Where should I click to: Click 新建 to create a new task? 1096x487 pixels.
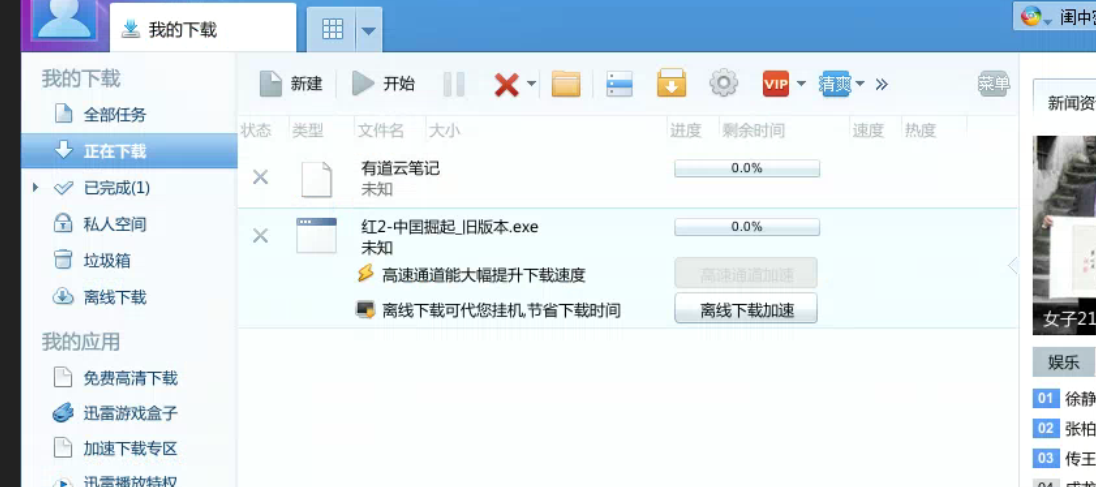(x=291, y=85)
